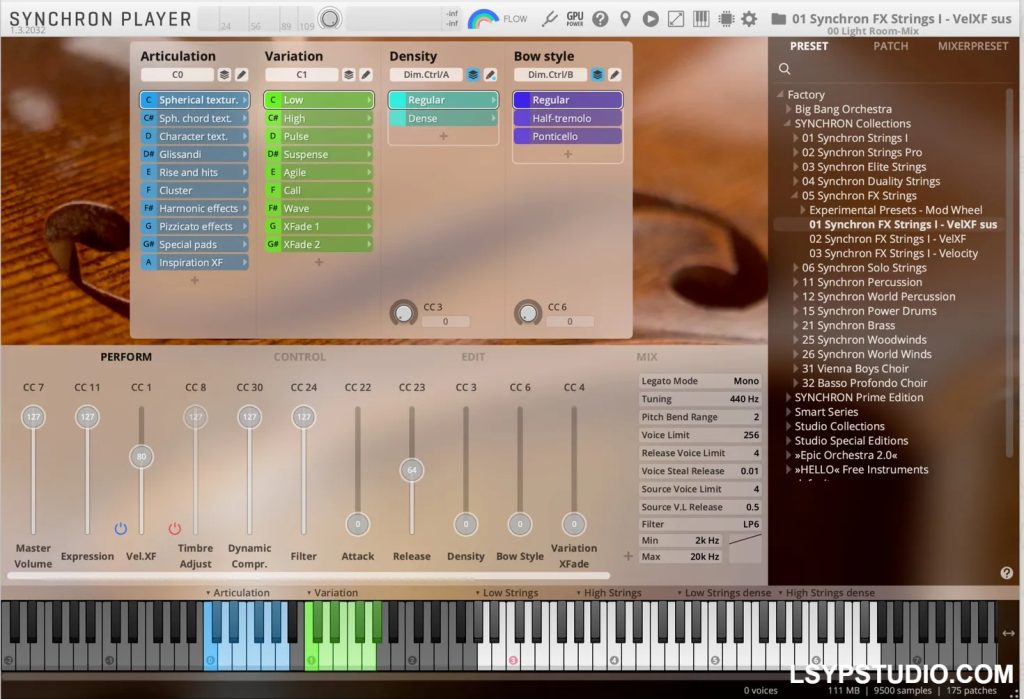The image size is (1024, 699).
Task: Click Voice Limit 256 value
Action: tap(750, 434)
